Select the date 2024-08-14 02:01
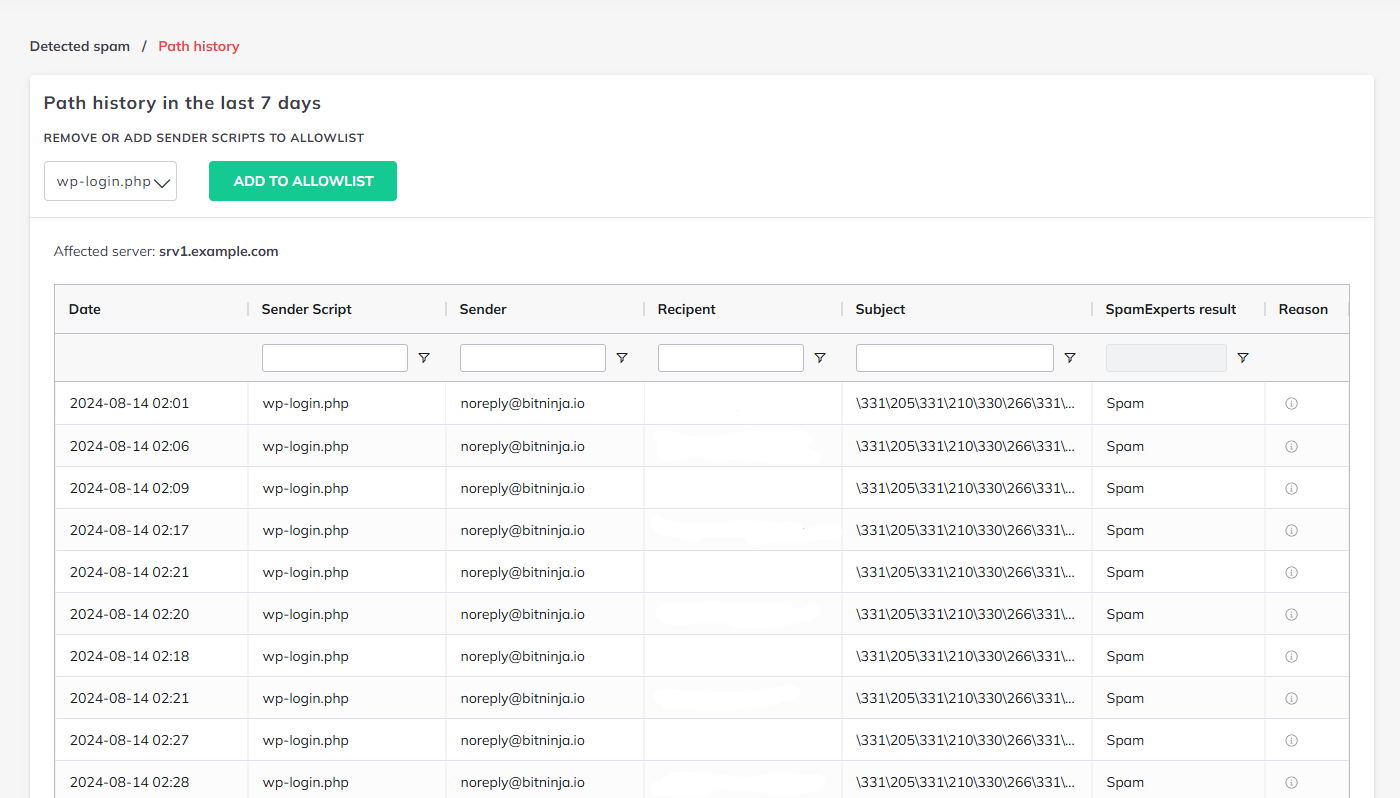The width and height of the screenshot is (1400, 798). (129, 404)
